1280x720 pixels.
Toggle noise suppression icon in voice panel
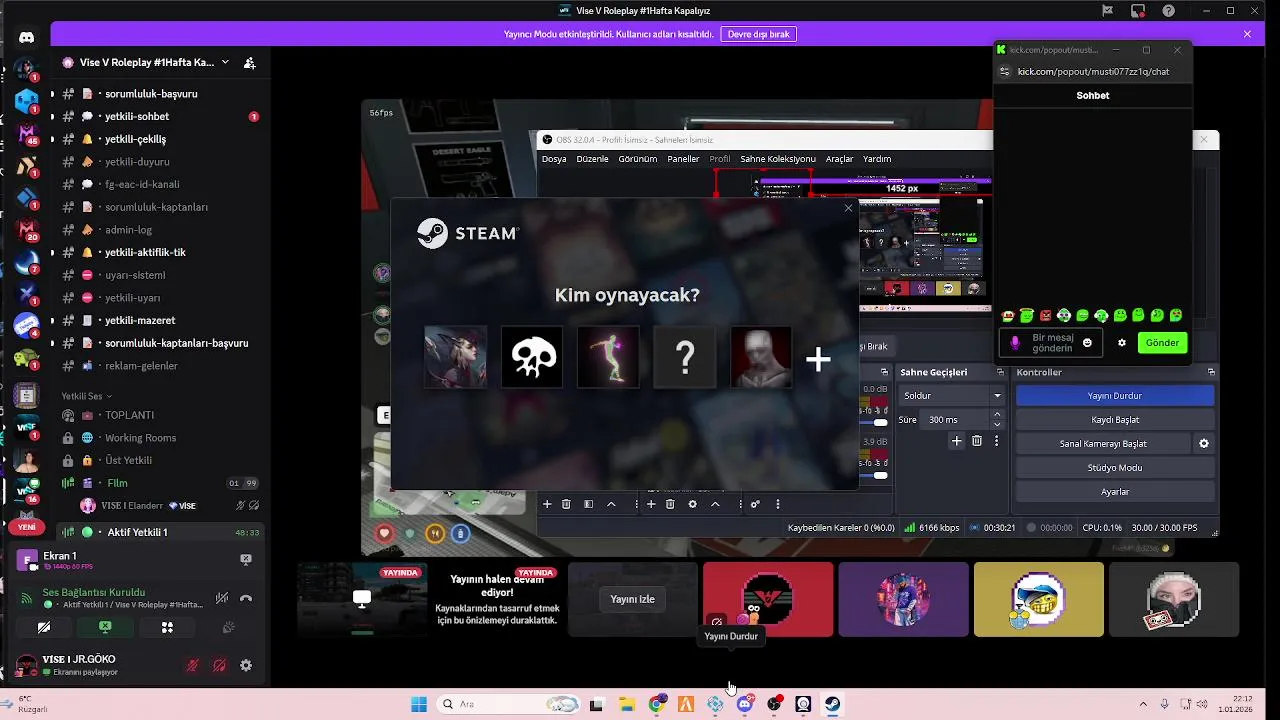(222, 598)
